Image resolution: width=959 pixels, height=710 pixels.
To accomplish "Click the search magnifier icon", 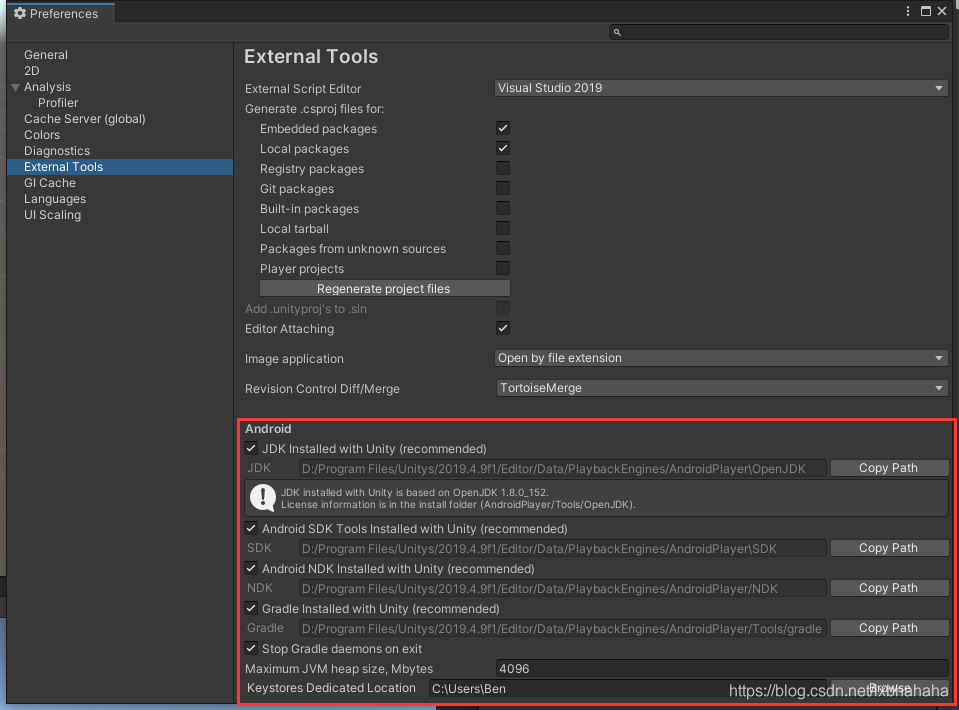I will pyautogui.click(x=617, y=32).
